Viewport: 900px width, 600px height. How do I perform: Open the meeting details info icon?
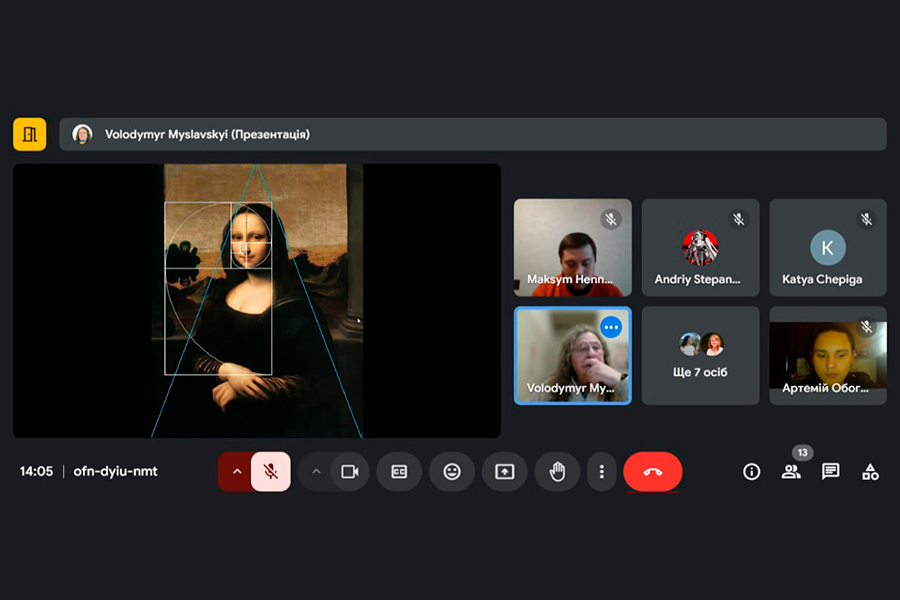click(x=751, y=471)
